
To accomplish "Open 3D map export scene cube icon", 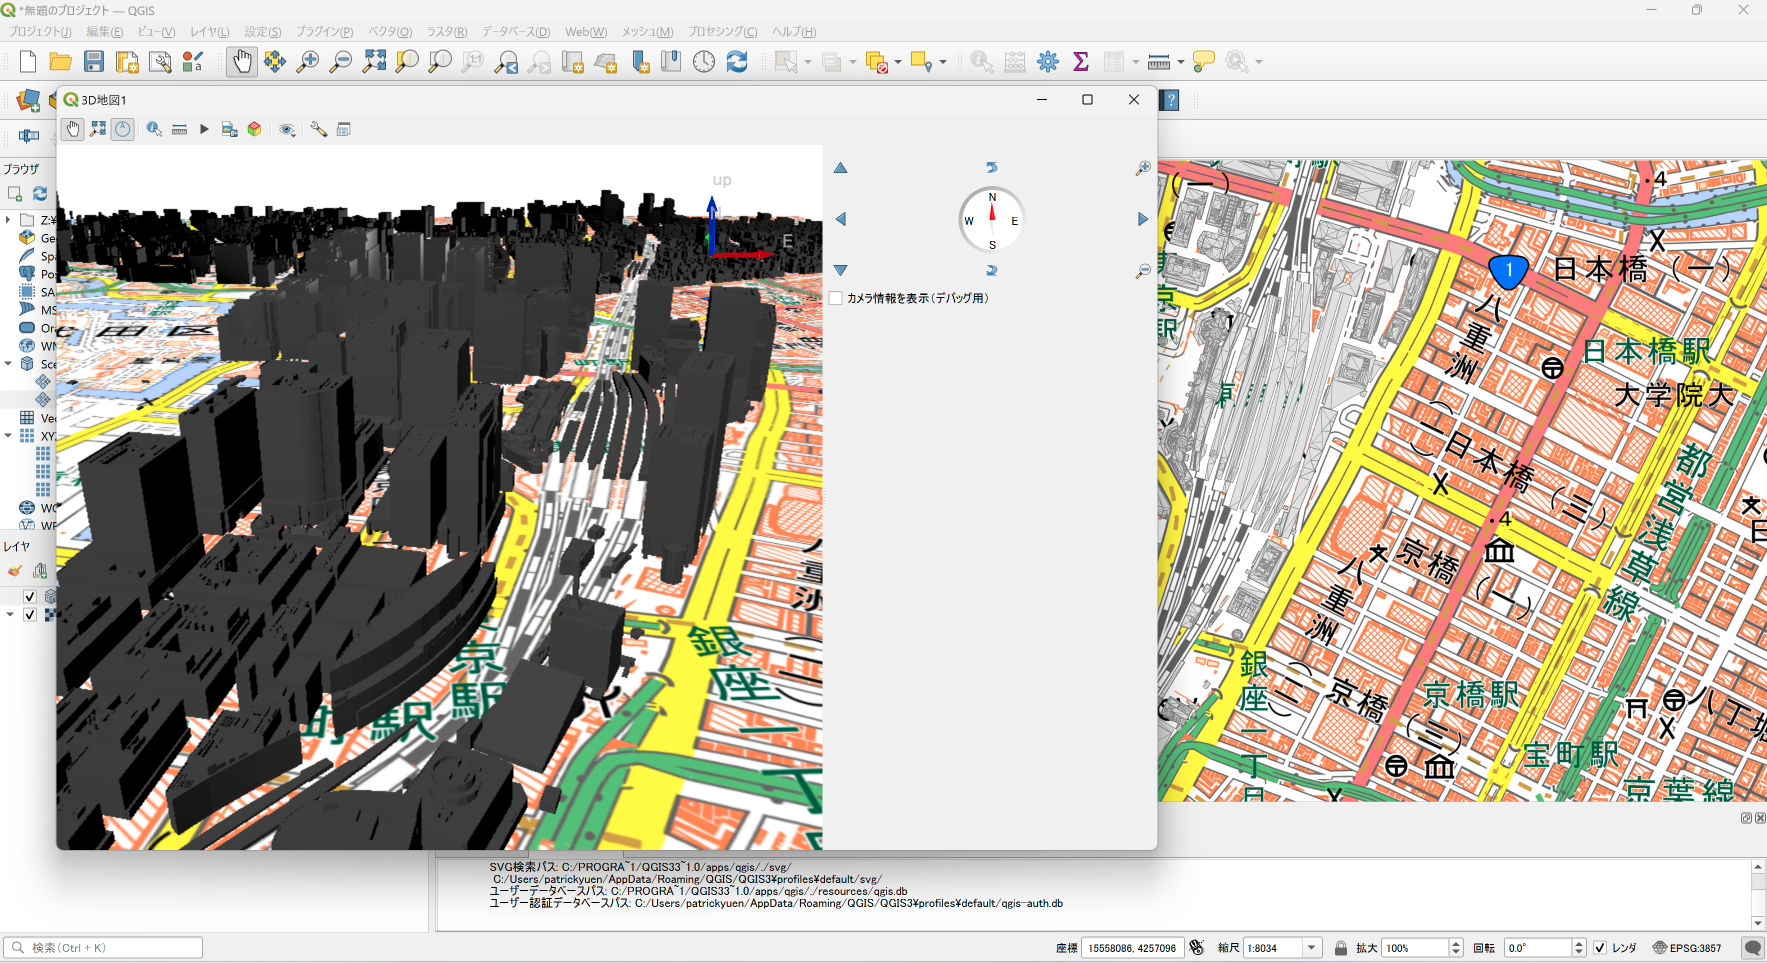I will coord(255,128).
